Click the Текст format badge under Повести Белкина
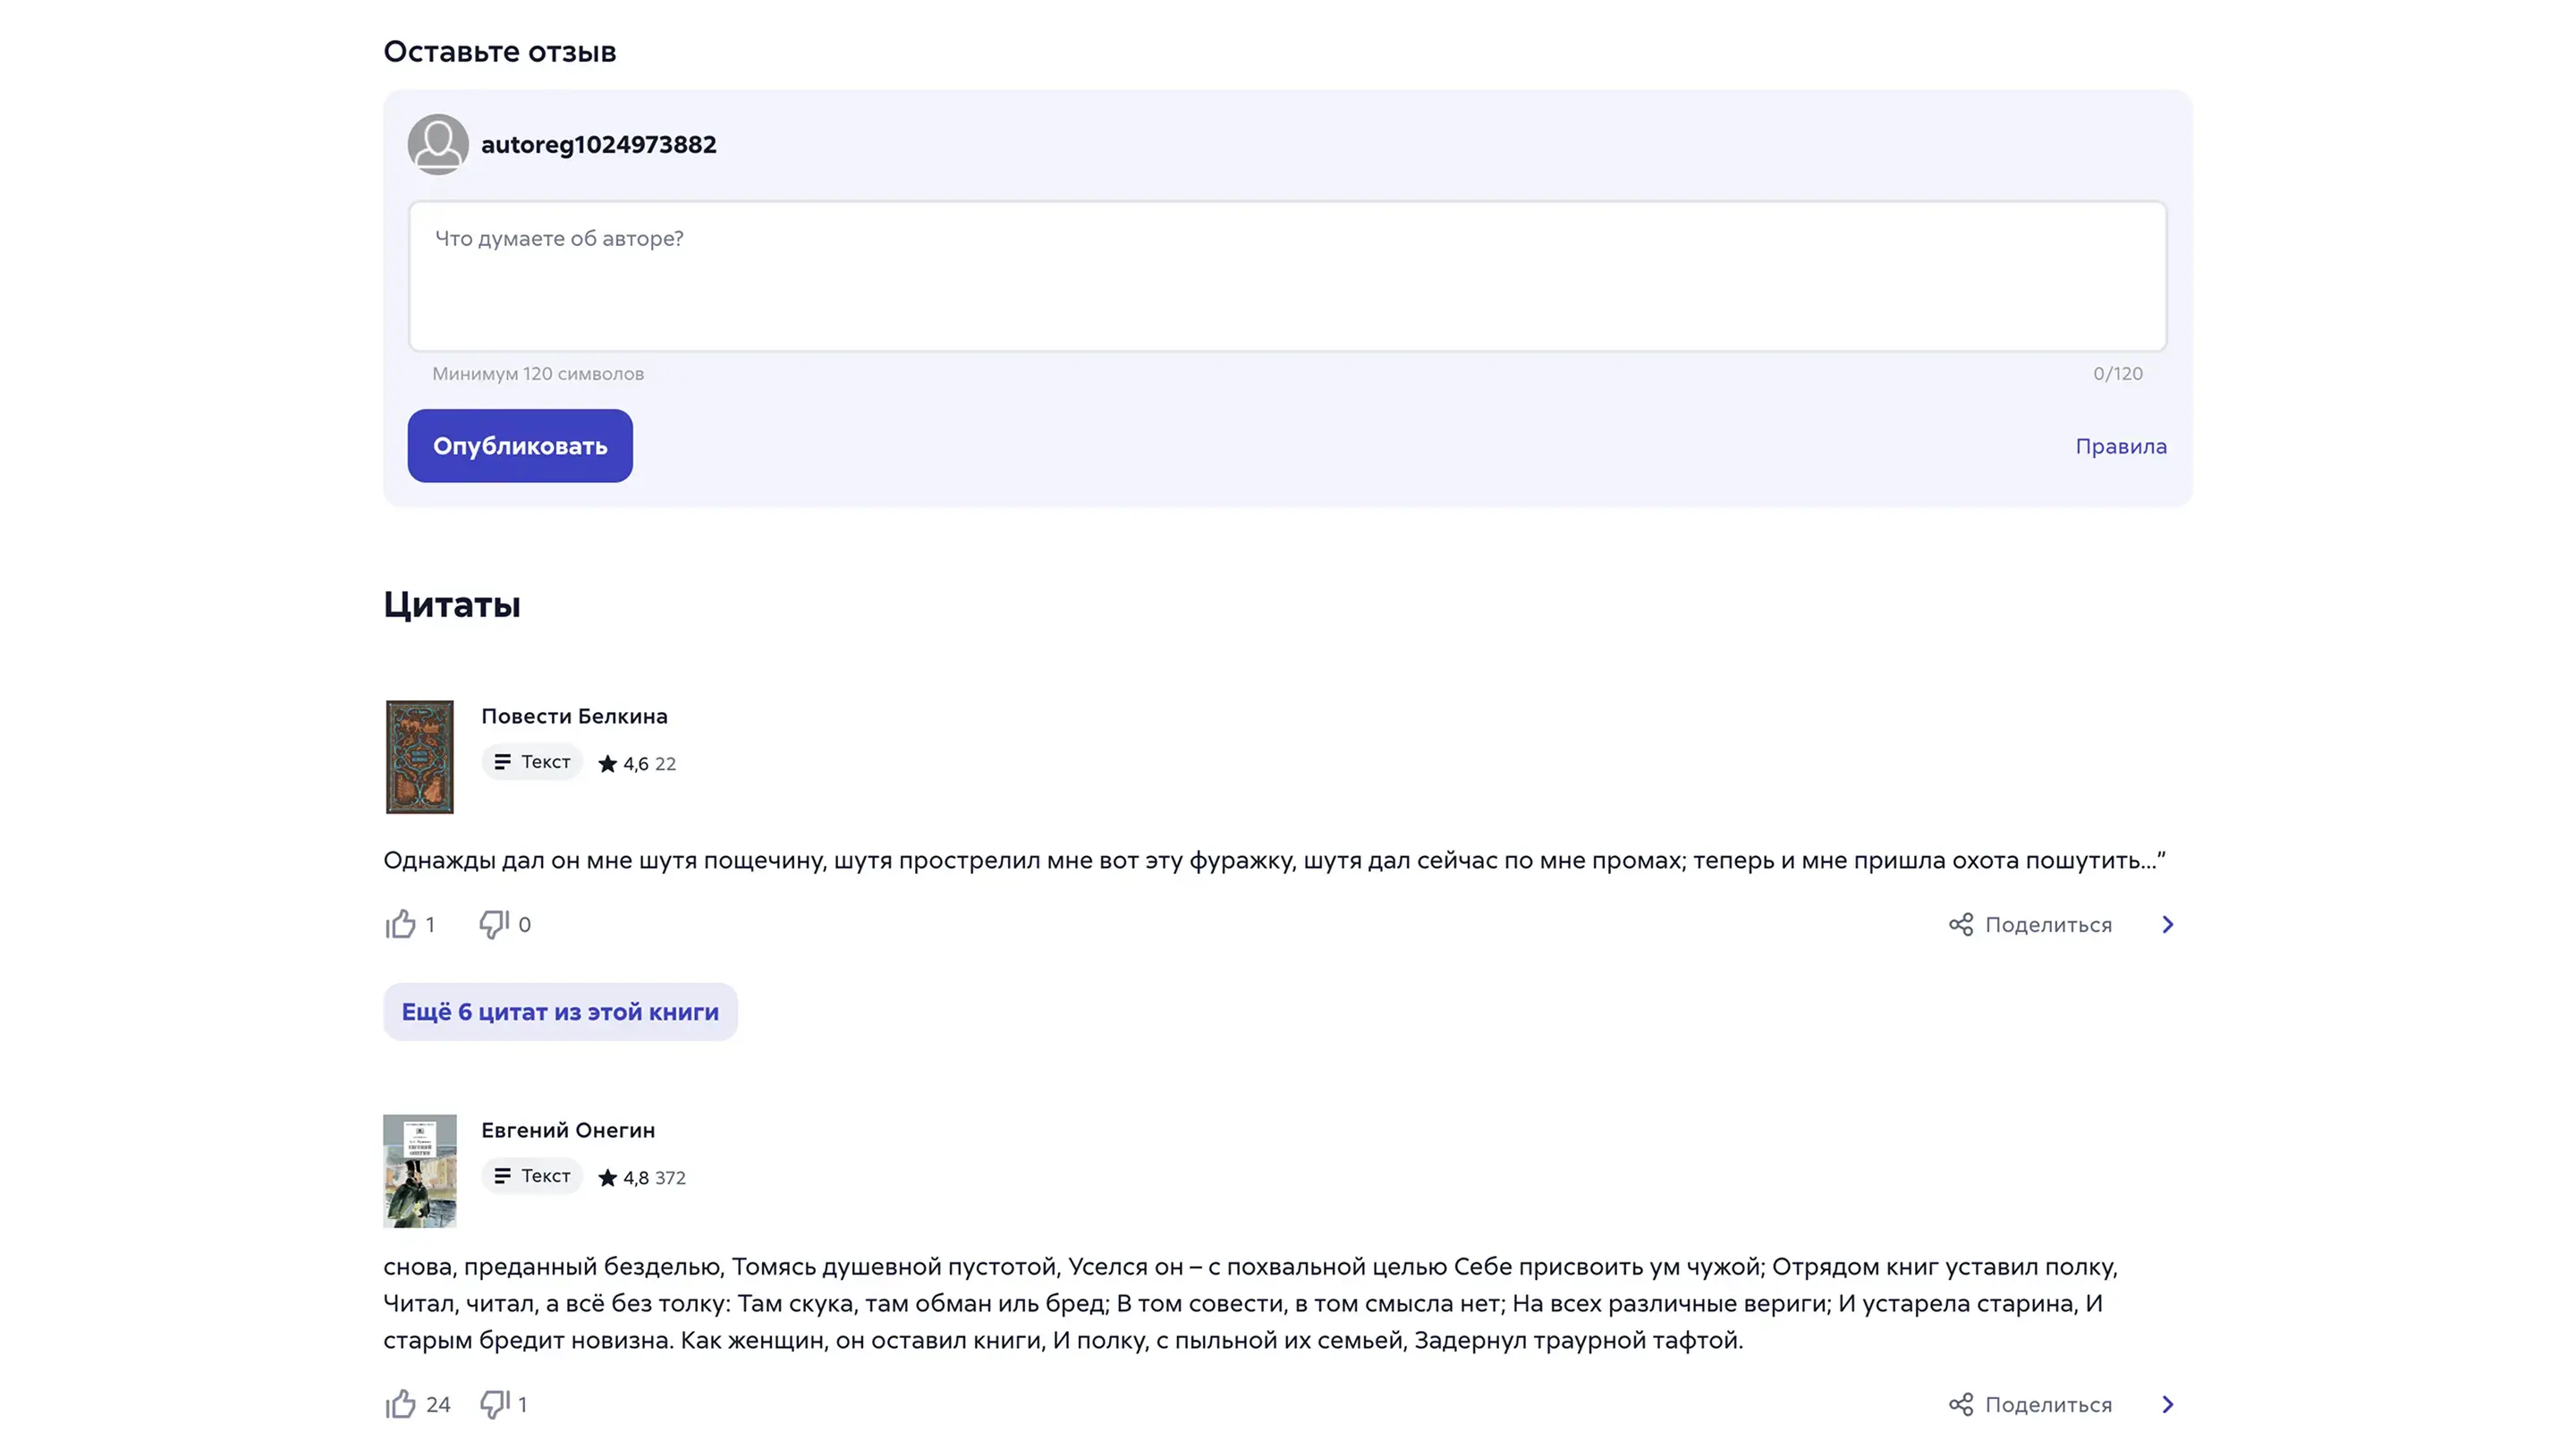This screenshot has height=1449, width=2576. pyautogui.click(x=532, y=762)
